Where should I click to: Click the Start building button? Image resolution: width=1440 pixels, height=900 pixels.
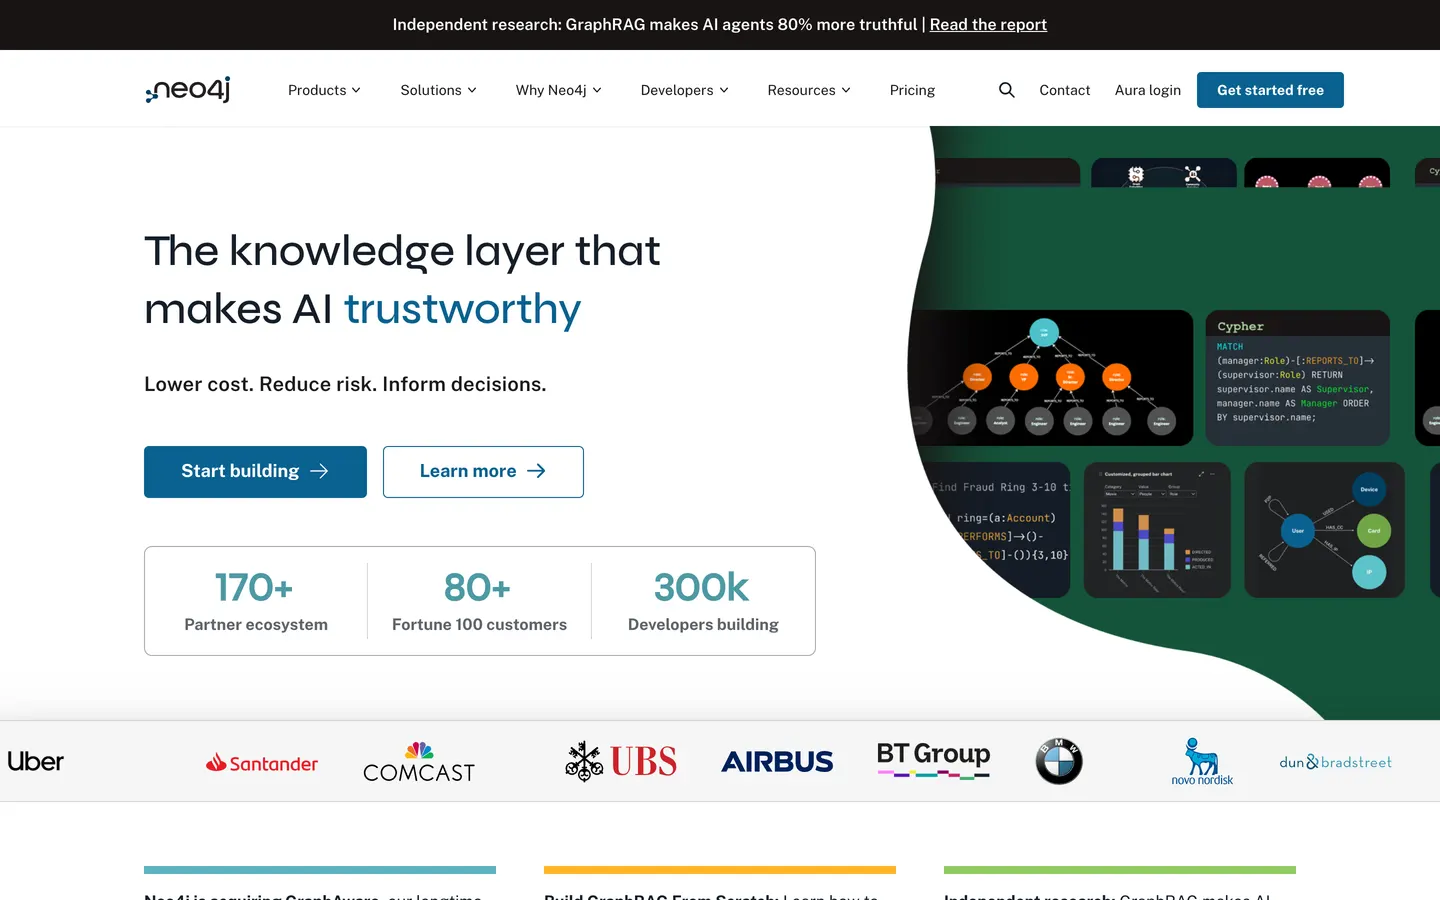(255, 472)
